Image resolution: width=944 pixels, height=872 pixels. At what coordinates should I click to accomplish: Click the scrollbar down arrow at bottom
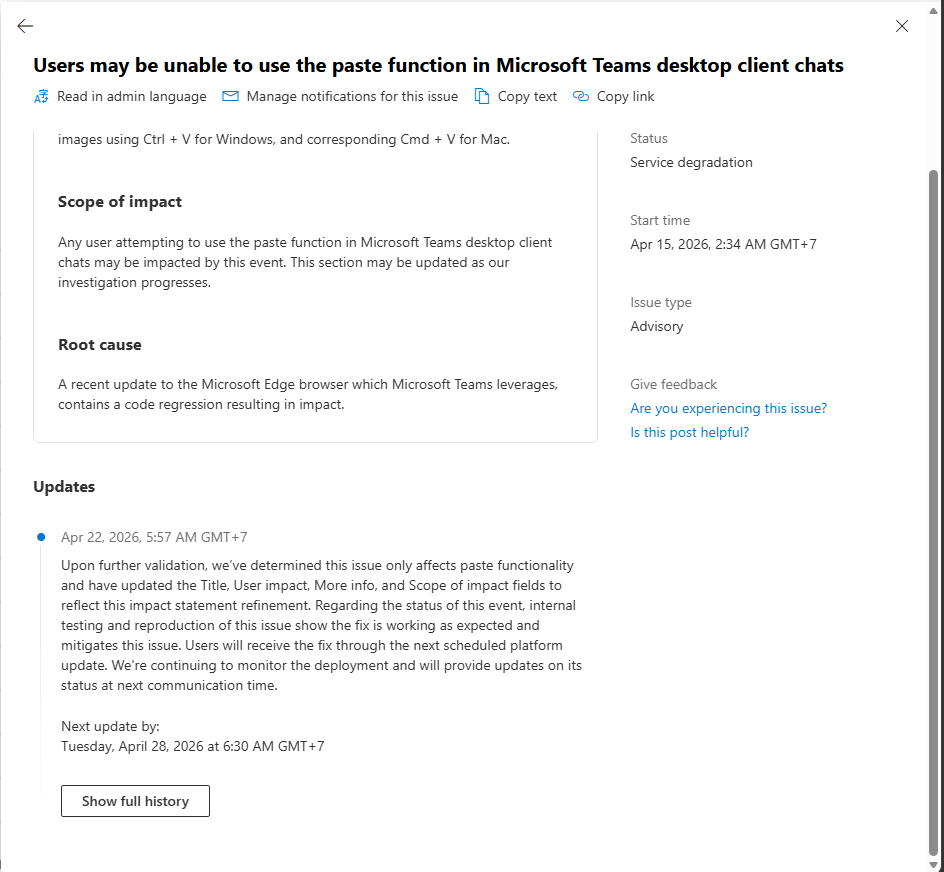[933, 865]
